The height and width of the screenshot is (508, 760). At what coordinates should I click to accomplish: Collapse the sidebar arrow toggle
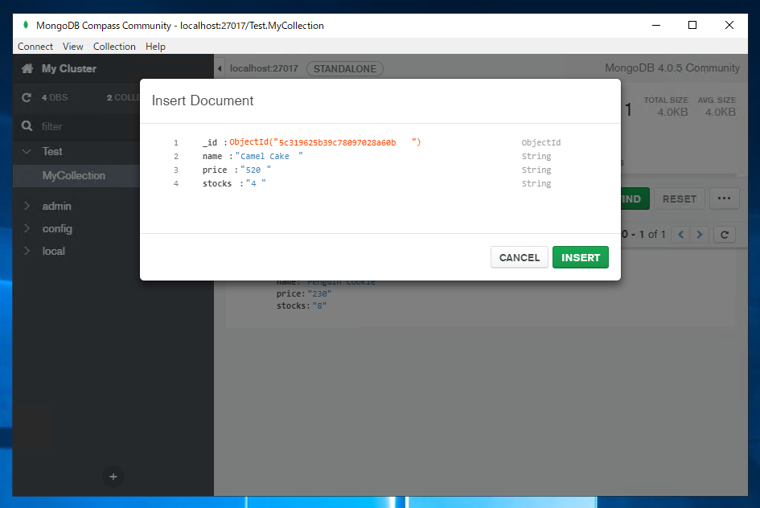(220, 68)
